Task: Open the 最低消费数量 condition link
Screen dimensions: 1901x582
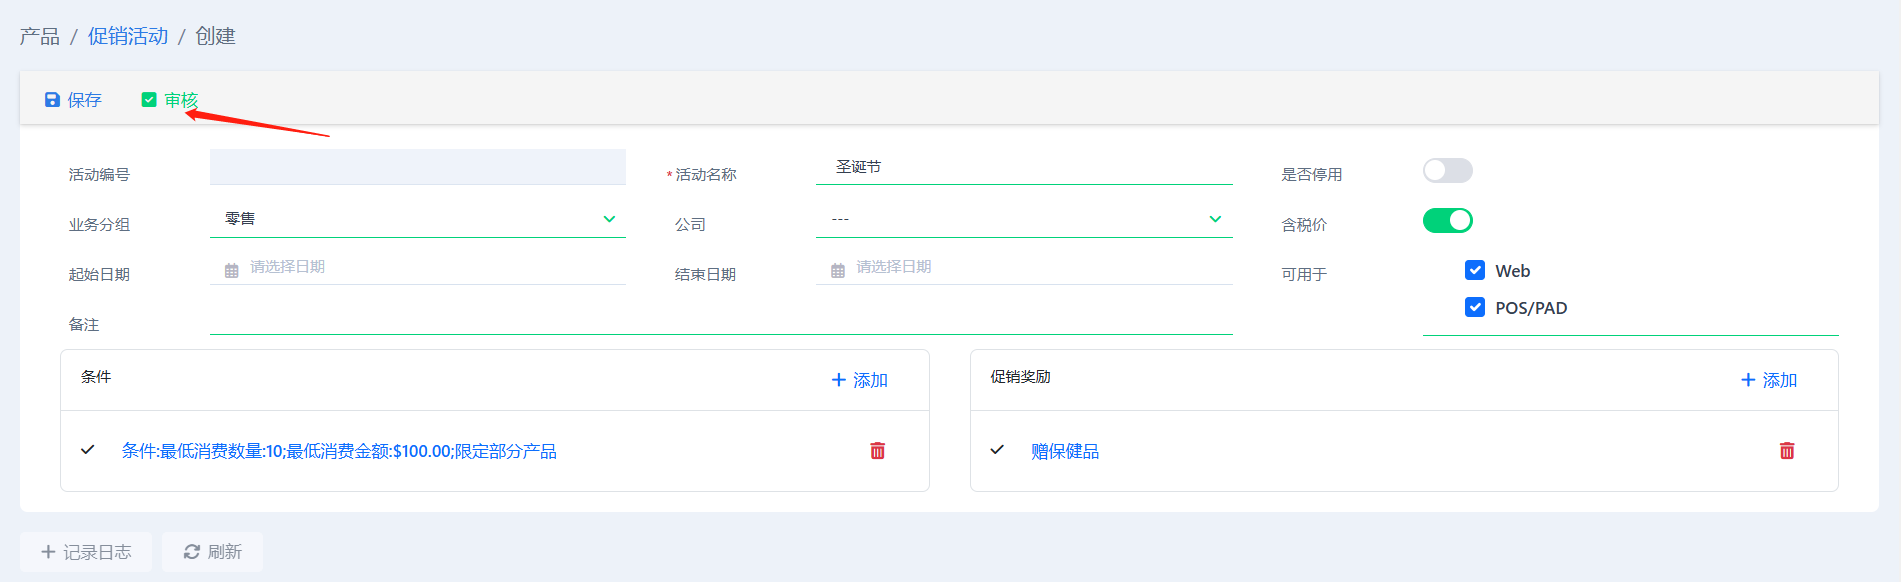Action: click(x=339, y=451)
